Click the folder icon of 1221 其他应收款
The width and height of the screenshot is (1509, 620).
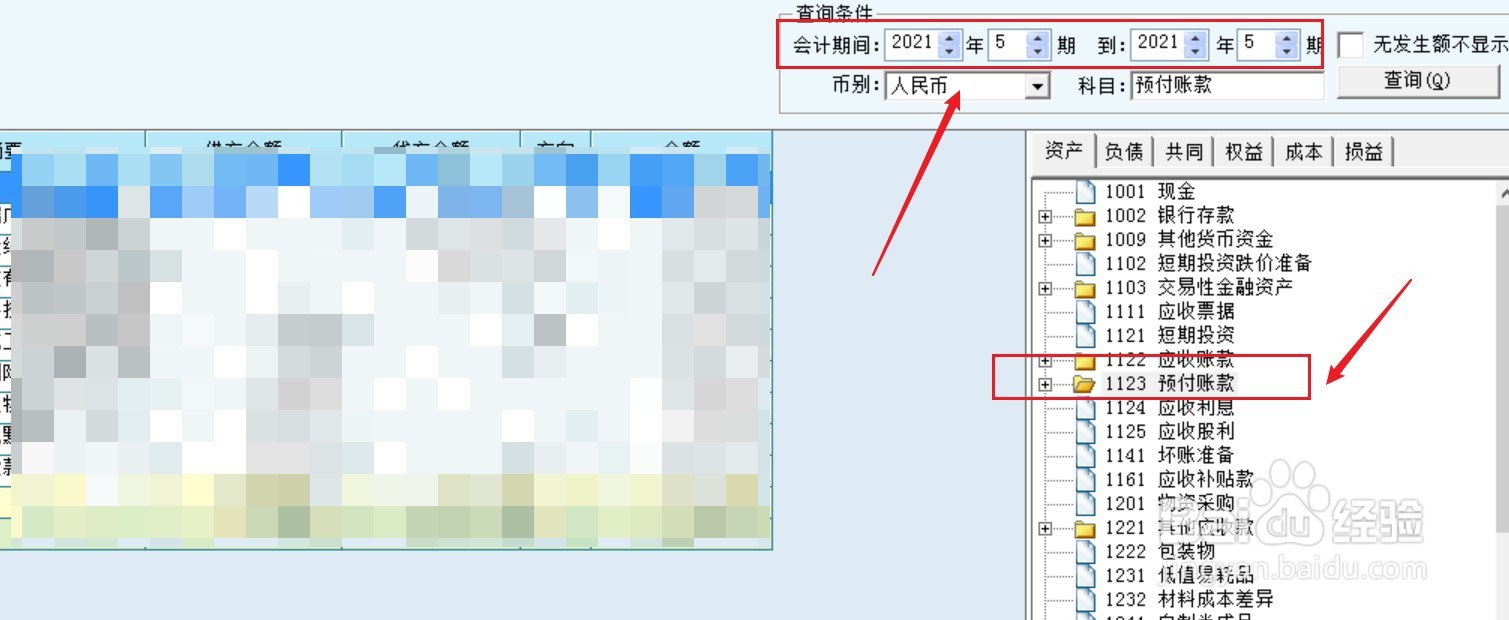(1085, 528)
